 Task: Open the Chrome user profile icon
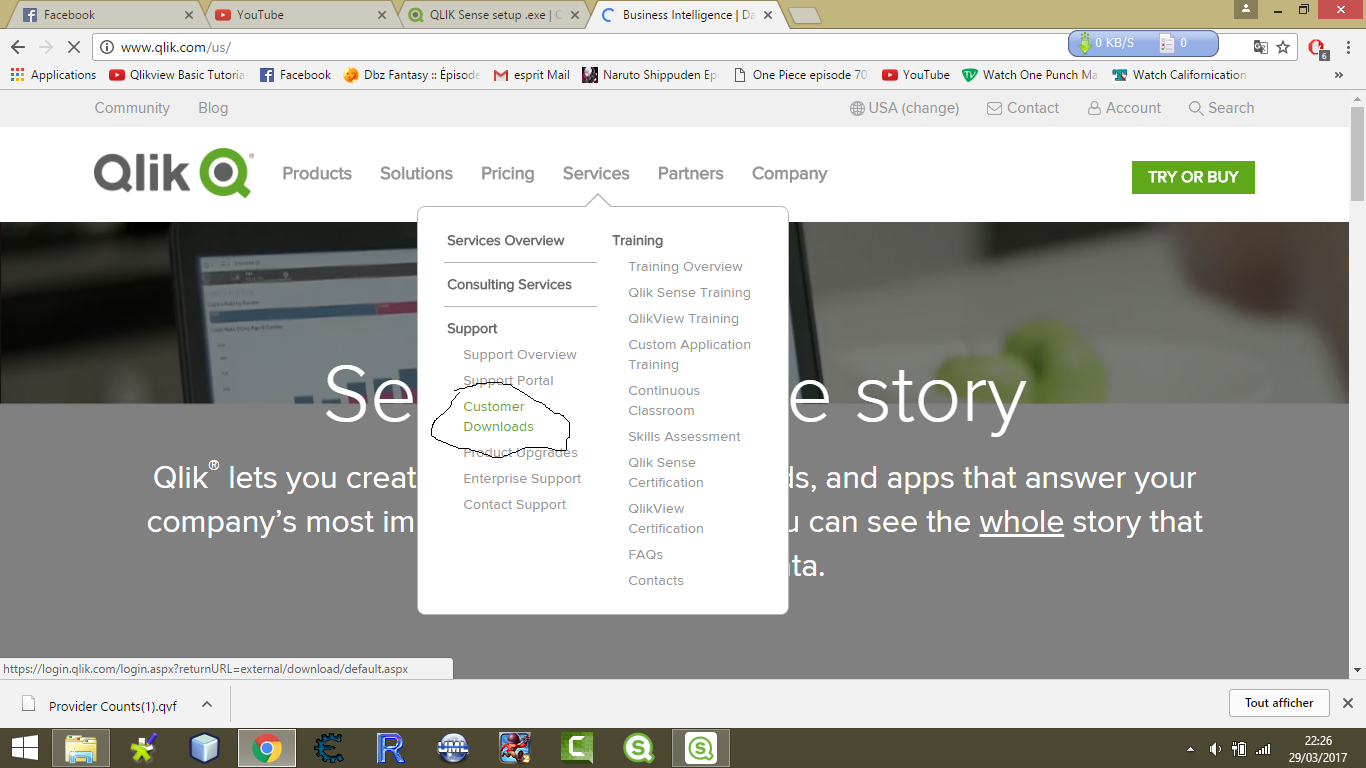tap(1245, 10)
